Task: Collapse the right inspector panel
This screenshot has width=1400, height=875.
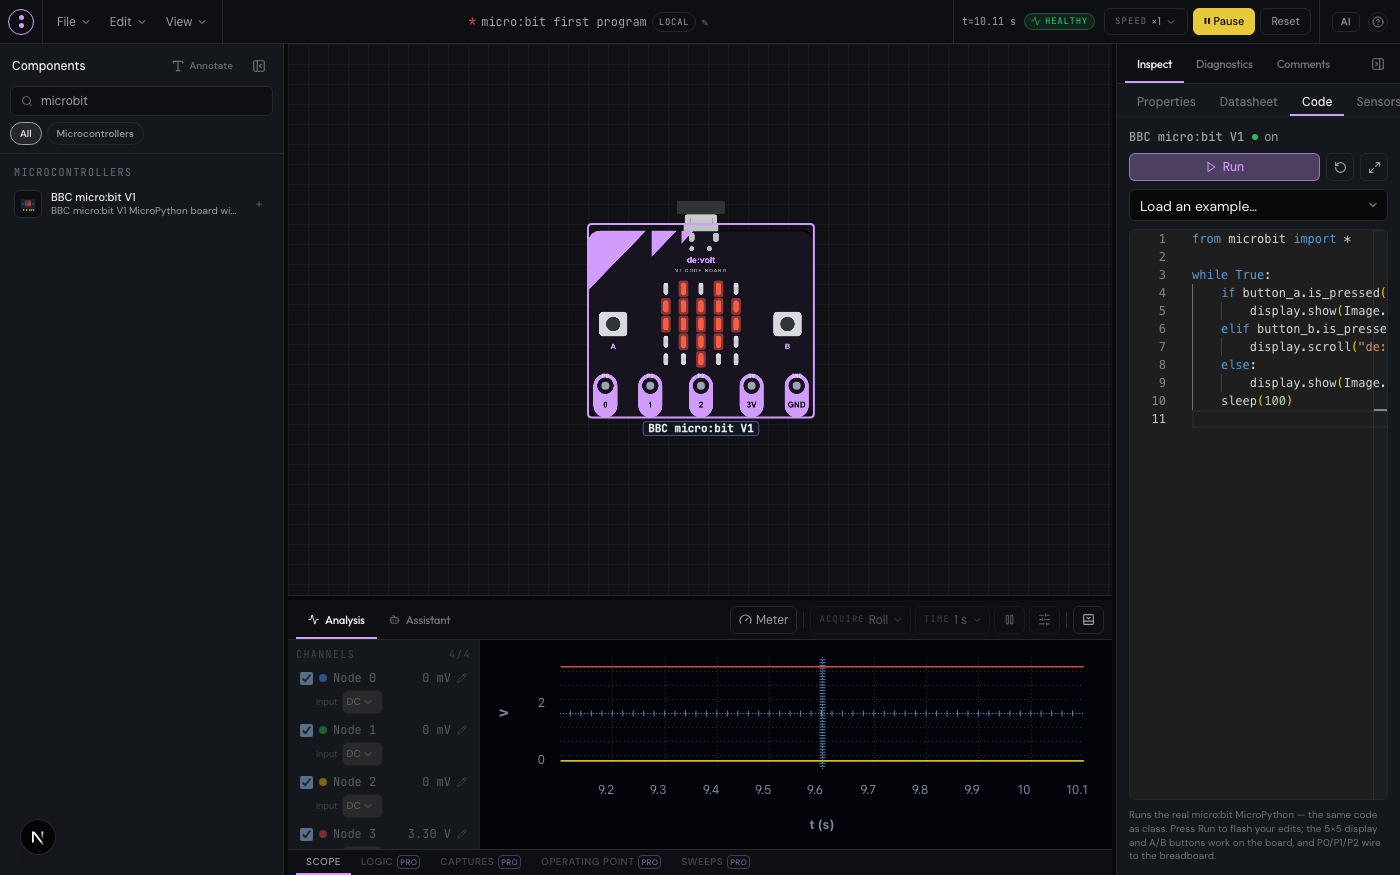Action: (1378, 64)
